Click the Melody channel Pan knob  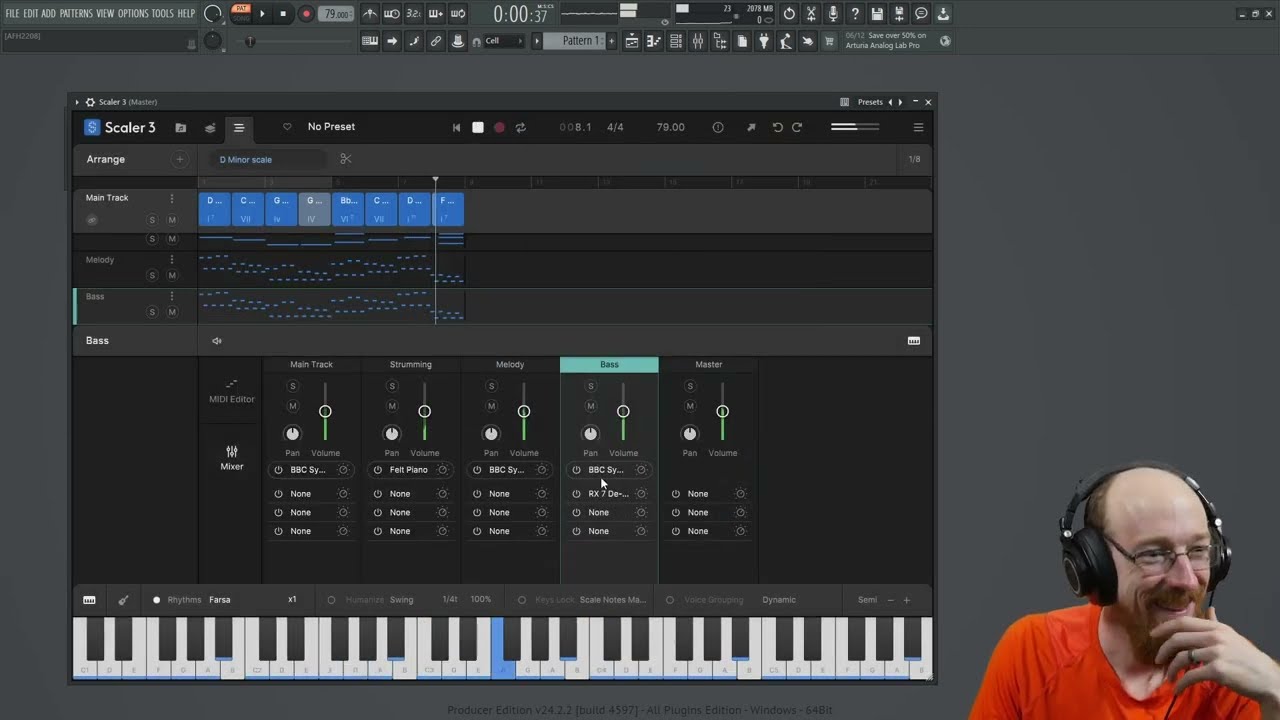click(491, 434)
